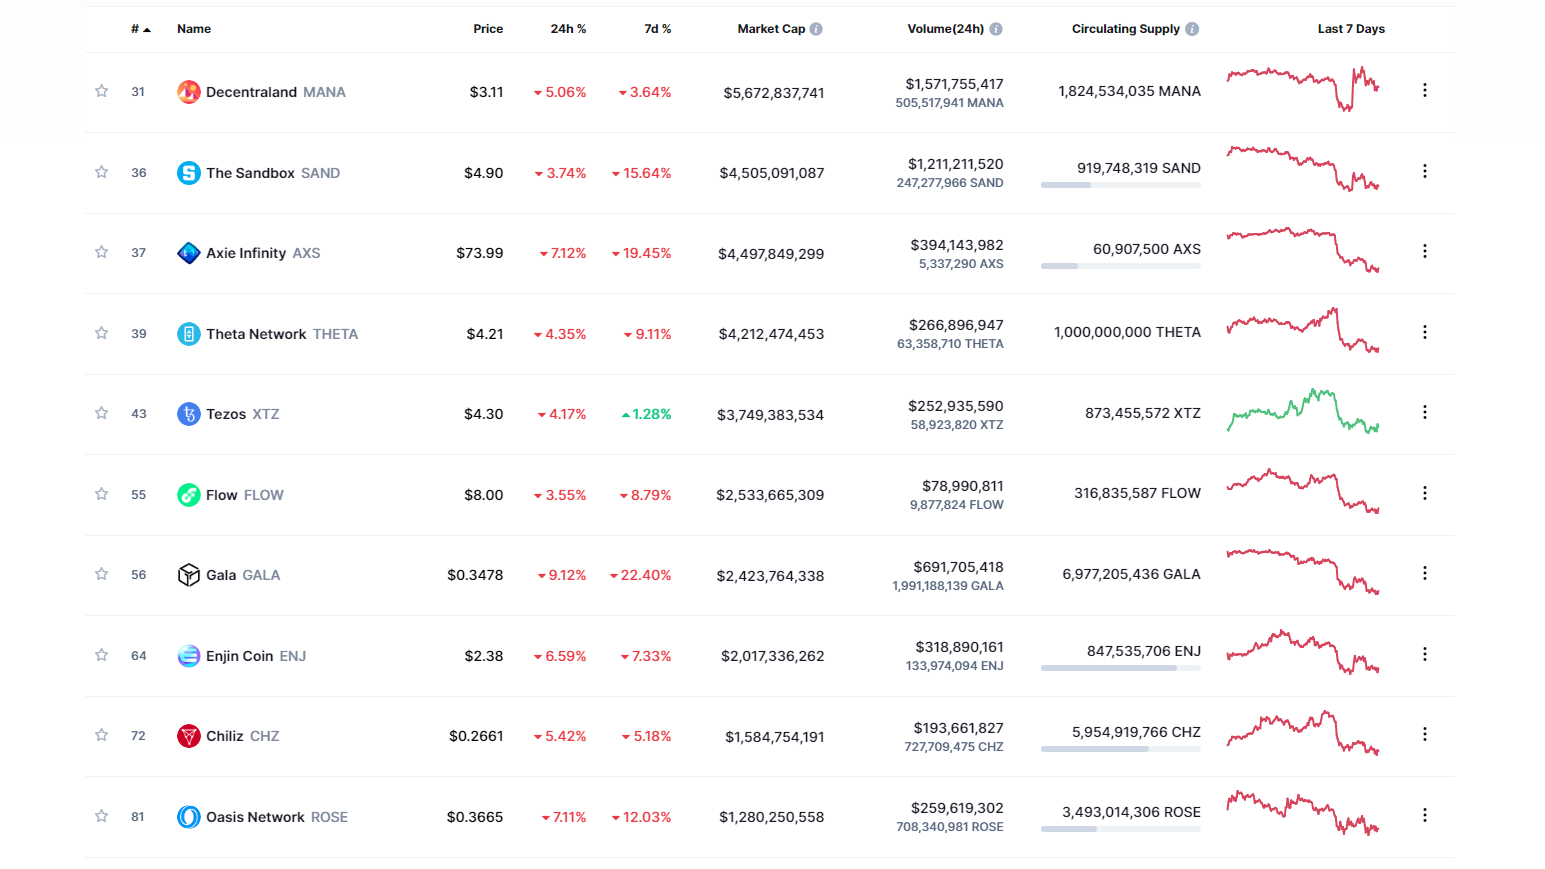1545x869 pixels.
Task: Open Theta Network THETA page
Action: tap(281, 334)
